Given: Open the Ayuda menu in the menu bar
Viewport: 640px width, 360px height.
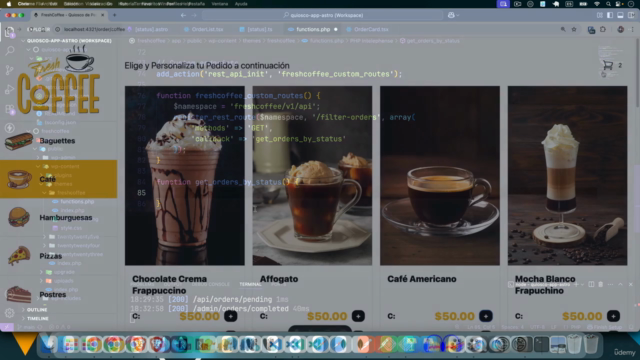Looking at the screenshot, I should pos(241,4).
